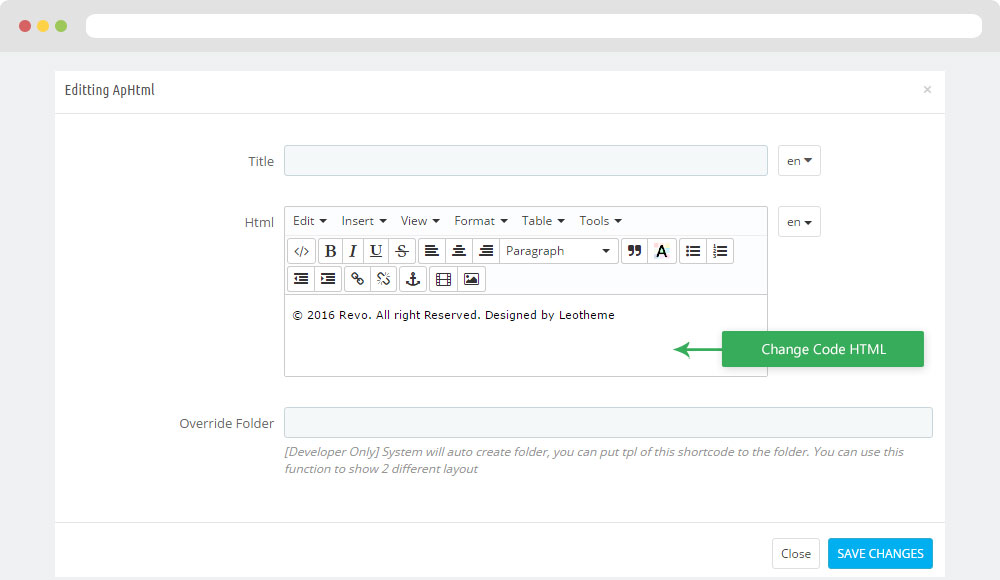1000x580 pixels.
Task: Click SAVE CHANGES button
Action: [x=880, y=553]
